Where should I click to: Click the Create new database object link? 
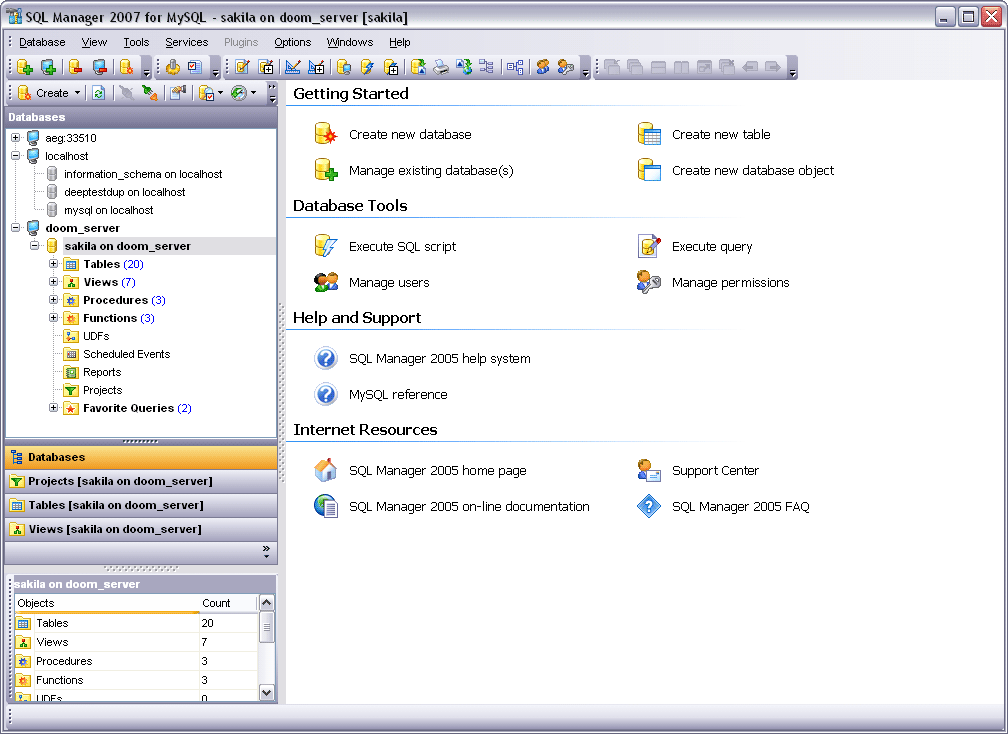(735, 170)
